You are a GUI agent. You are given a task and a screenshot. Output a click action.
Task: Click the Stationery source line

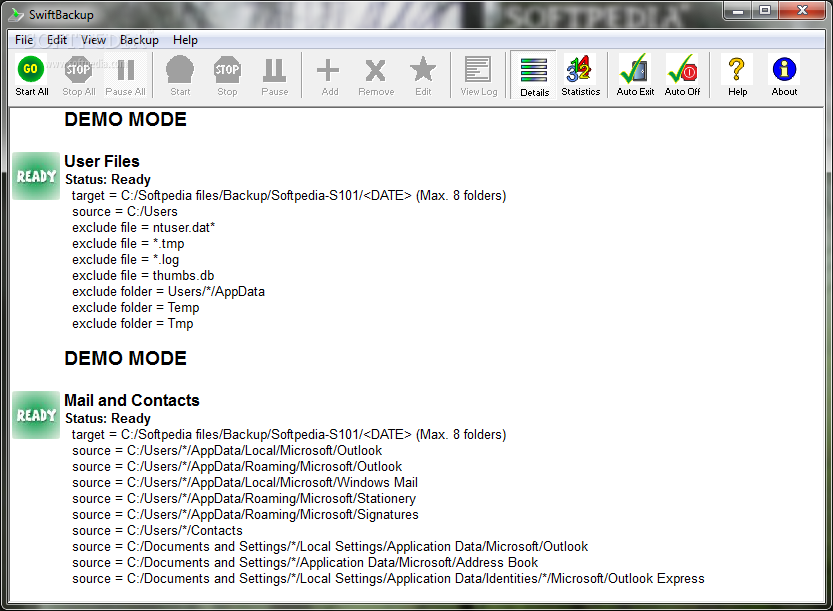click(x=244, y=498)
